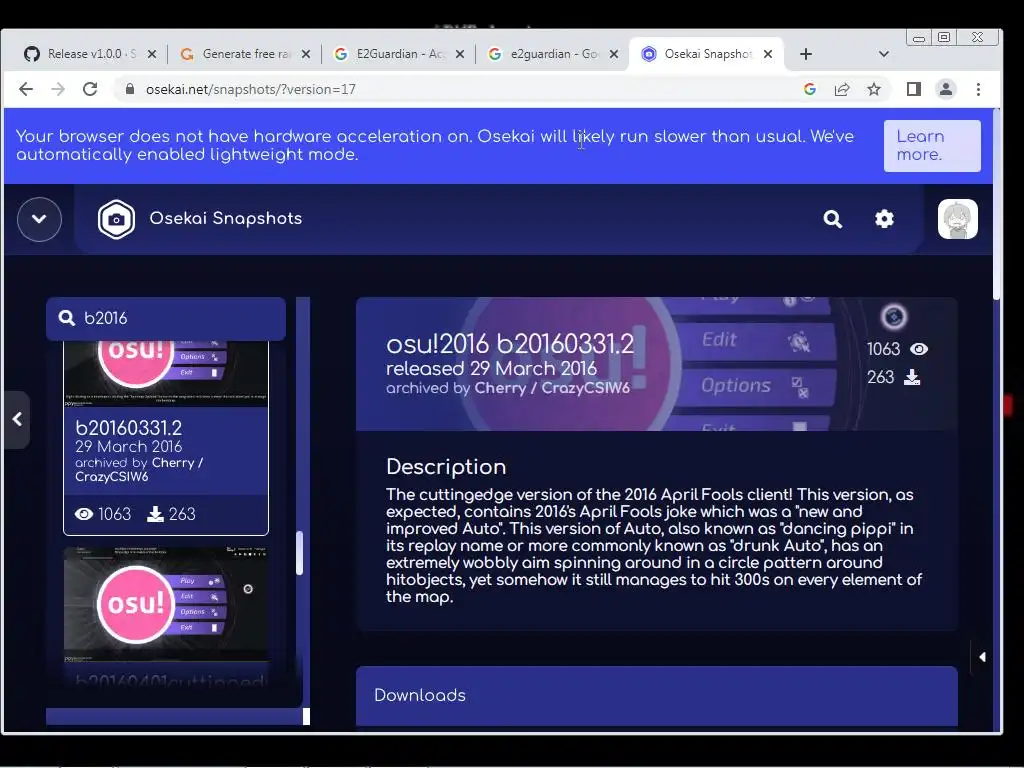Open the Chrome three-dot menu

(978, 89)
